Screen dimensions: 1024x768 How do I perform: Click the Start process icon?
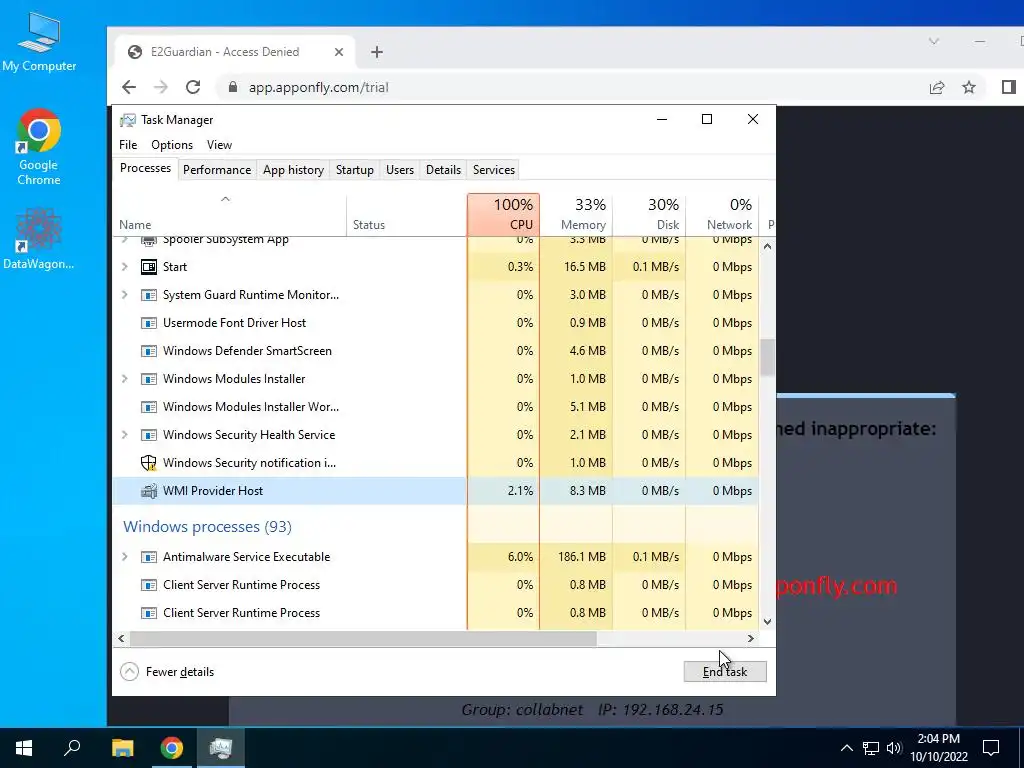[x=149, y=266]
